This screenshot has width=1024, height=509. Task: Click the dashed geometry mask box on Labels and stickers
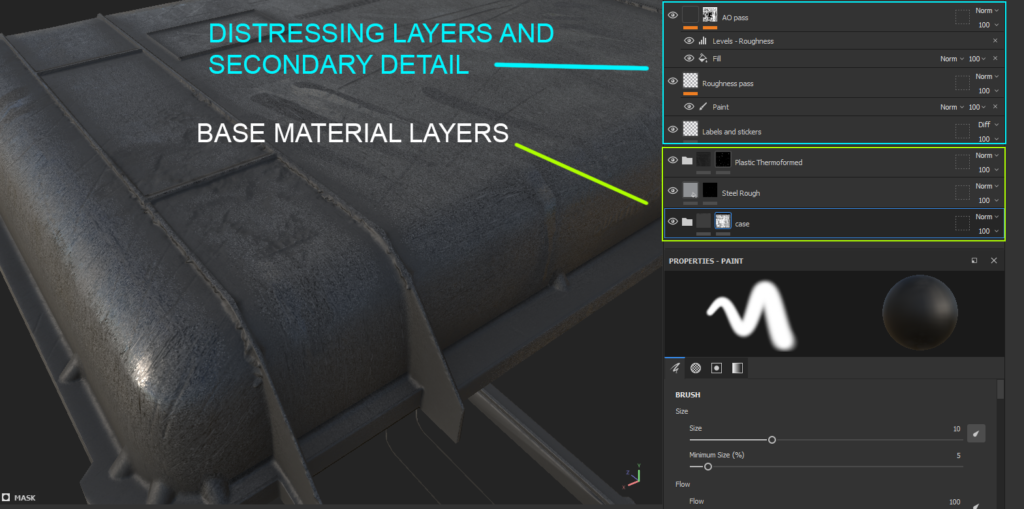pyautogui.click(x=962, y=131)
